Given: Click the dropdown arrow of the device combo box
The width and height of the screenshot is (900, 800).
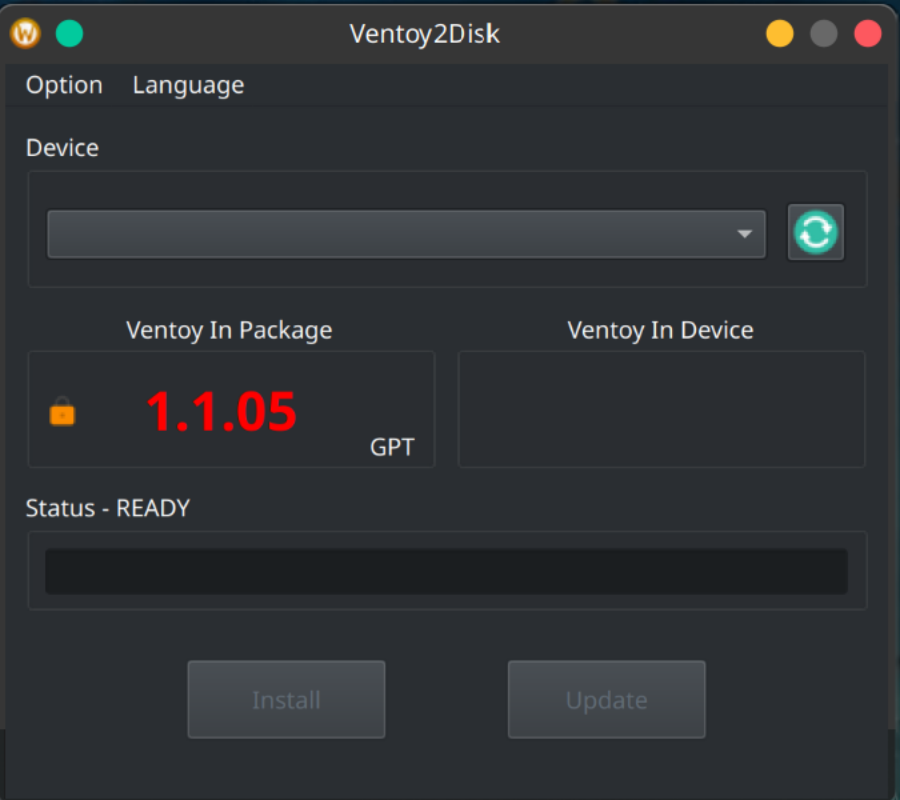Looking at the screenshot, I should coord(745,233).
